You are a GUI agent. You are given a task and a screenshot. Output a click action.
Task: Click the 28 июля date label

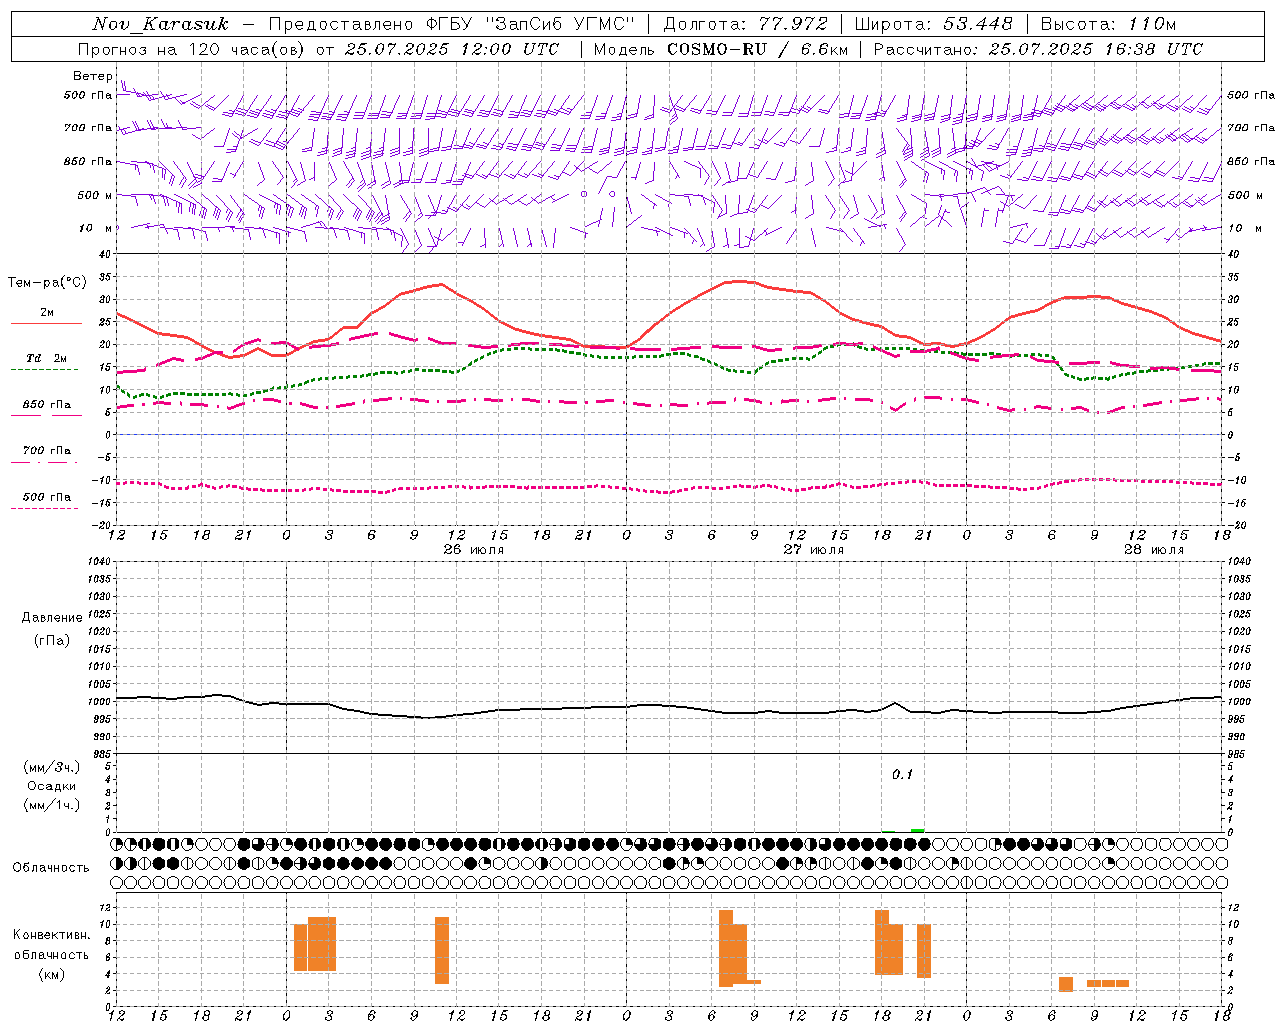[1154, 550]
